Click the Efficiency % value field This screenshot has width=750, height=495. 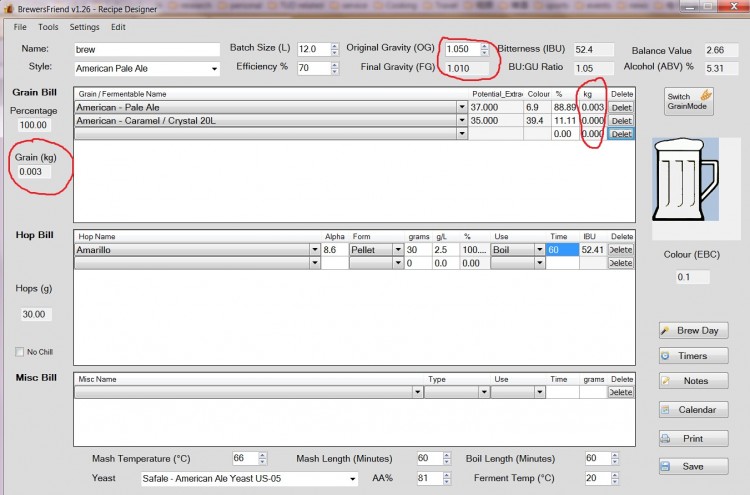tap(313, 68)
